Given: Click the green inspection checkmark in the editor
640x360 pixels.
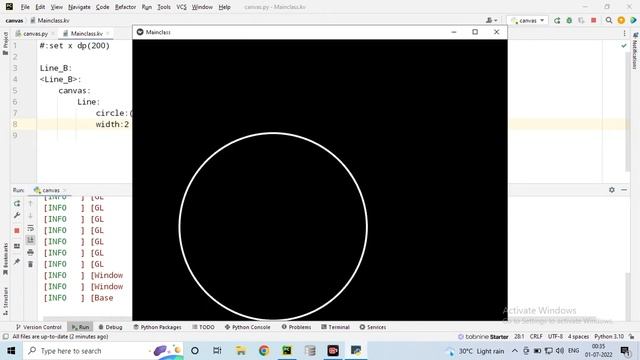Looking at the screenshot, I should pyautogui.click(x=624, y=46).
